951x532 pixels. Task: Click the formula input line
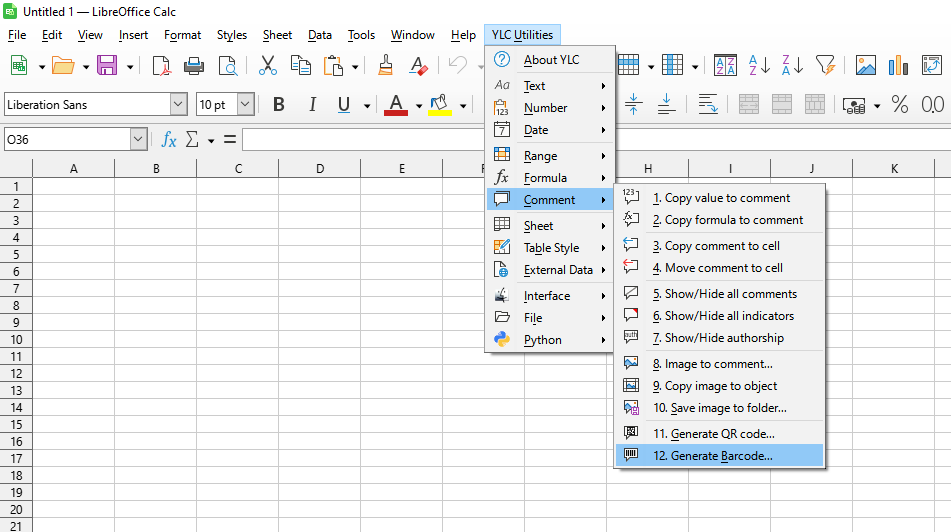360,140
